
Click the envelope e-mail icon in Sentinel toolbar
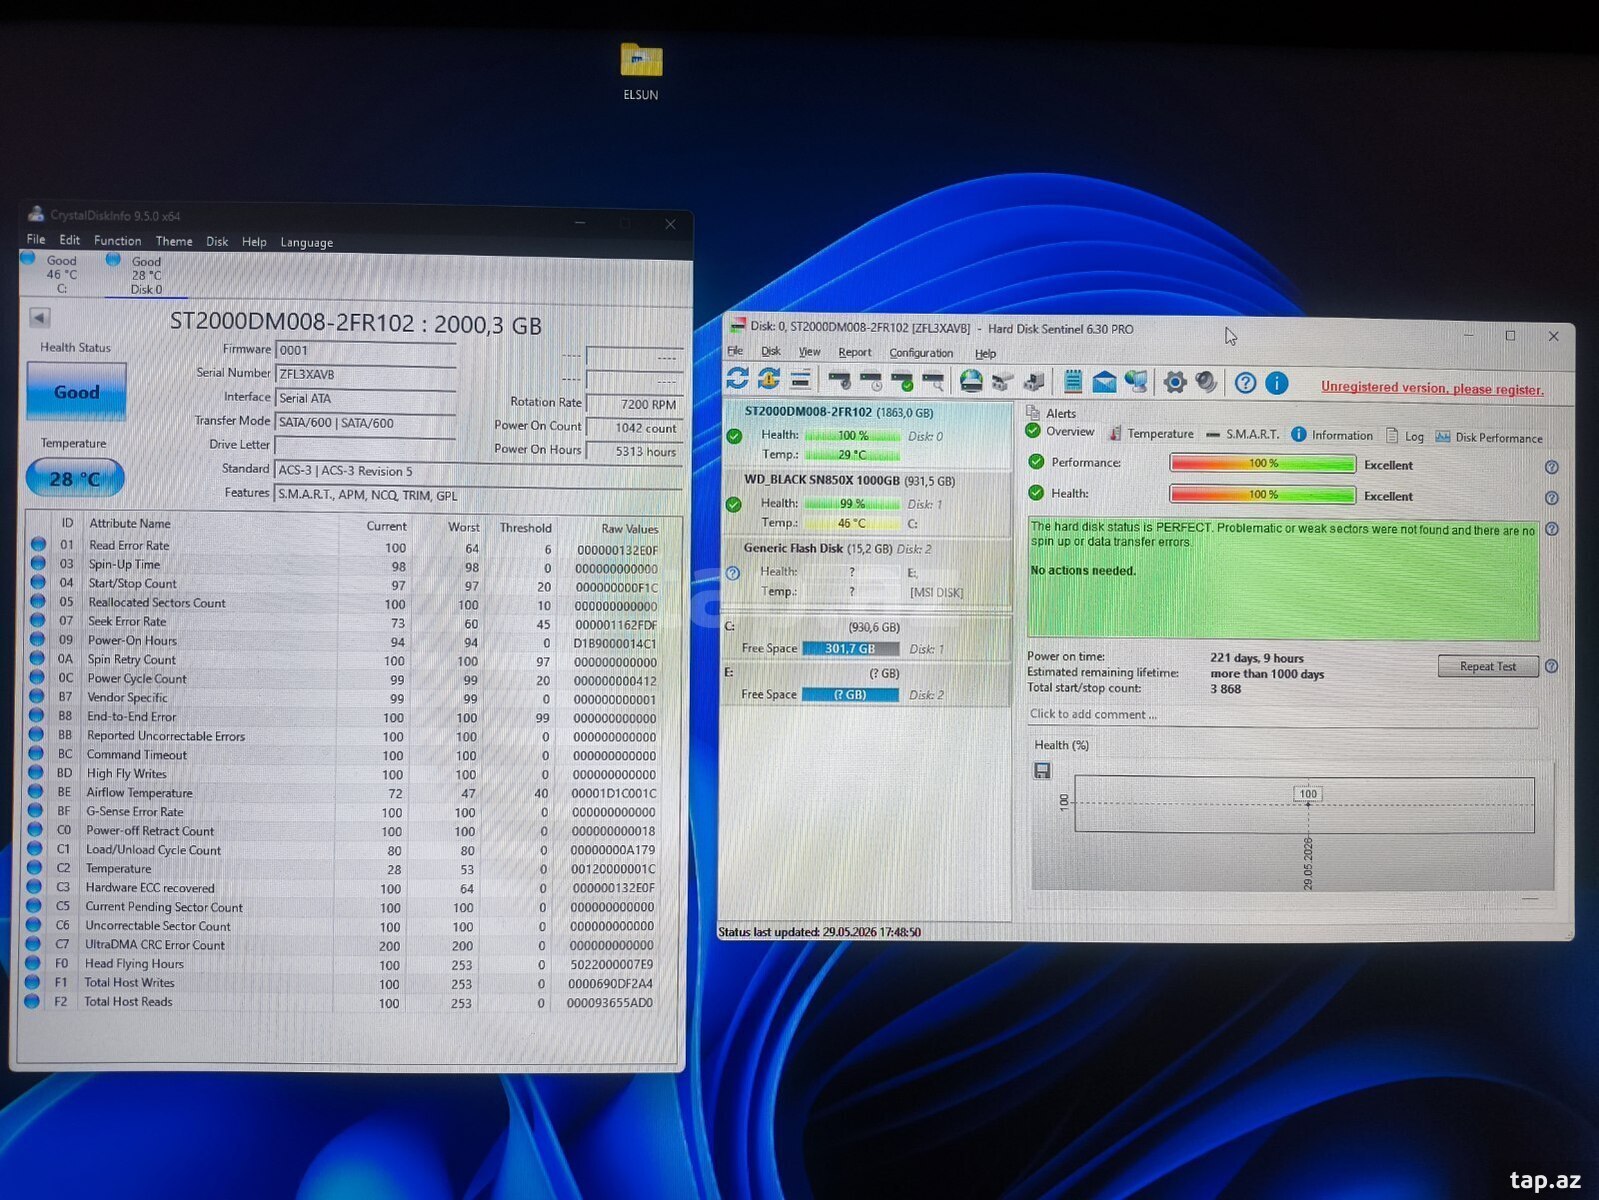[1104, 381]
